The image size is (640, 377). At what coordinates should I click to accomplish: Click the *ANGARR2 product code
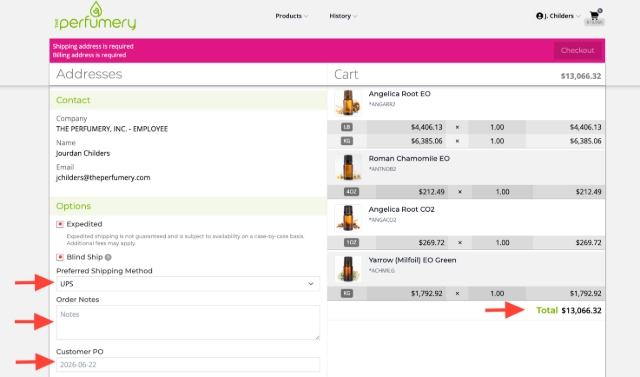point(382,104)
